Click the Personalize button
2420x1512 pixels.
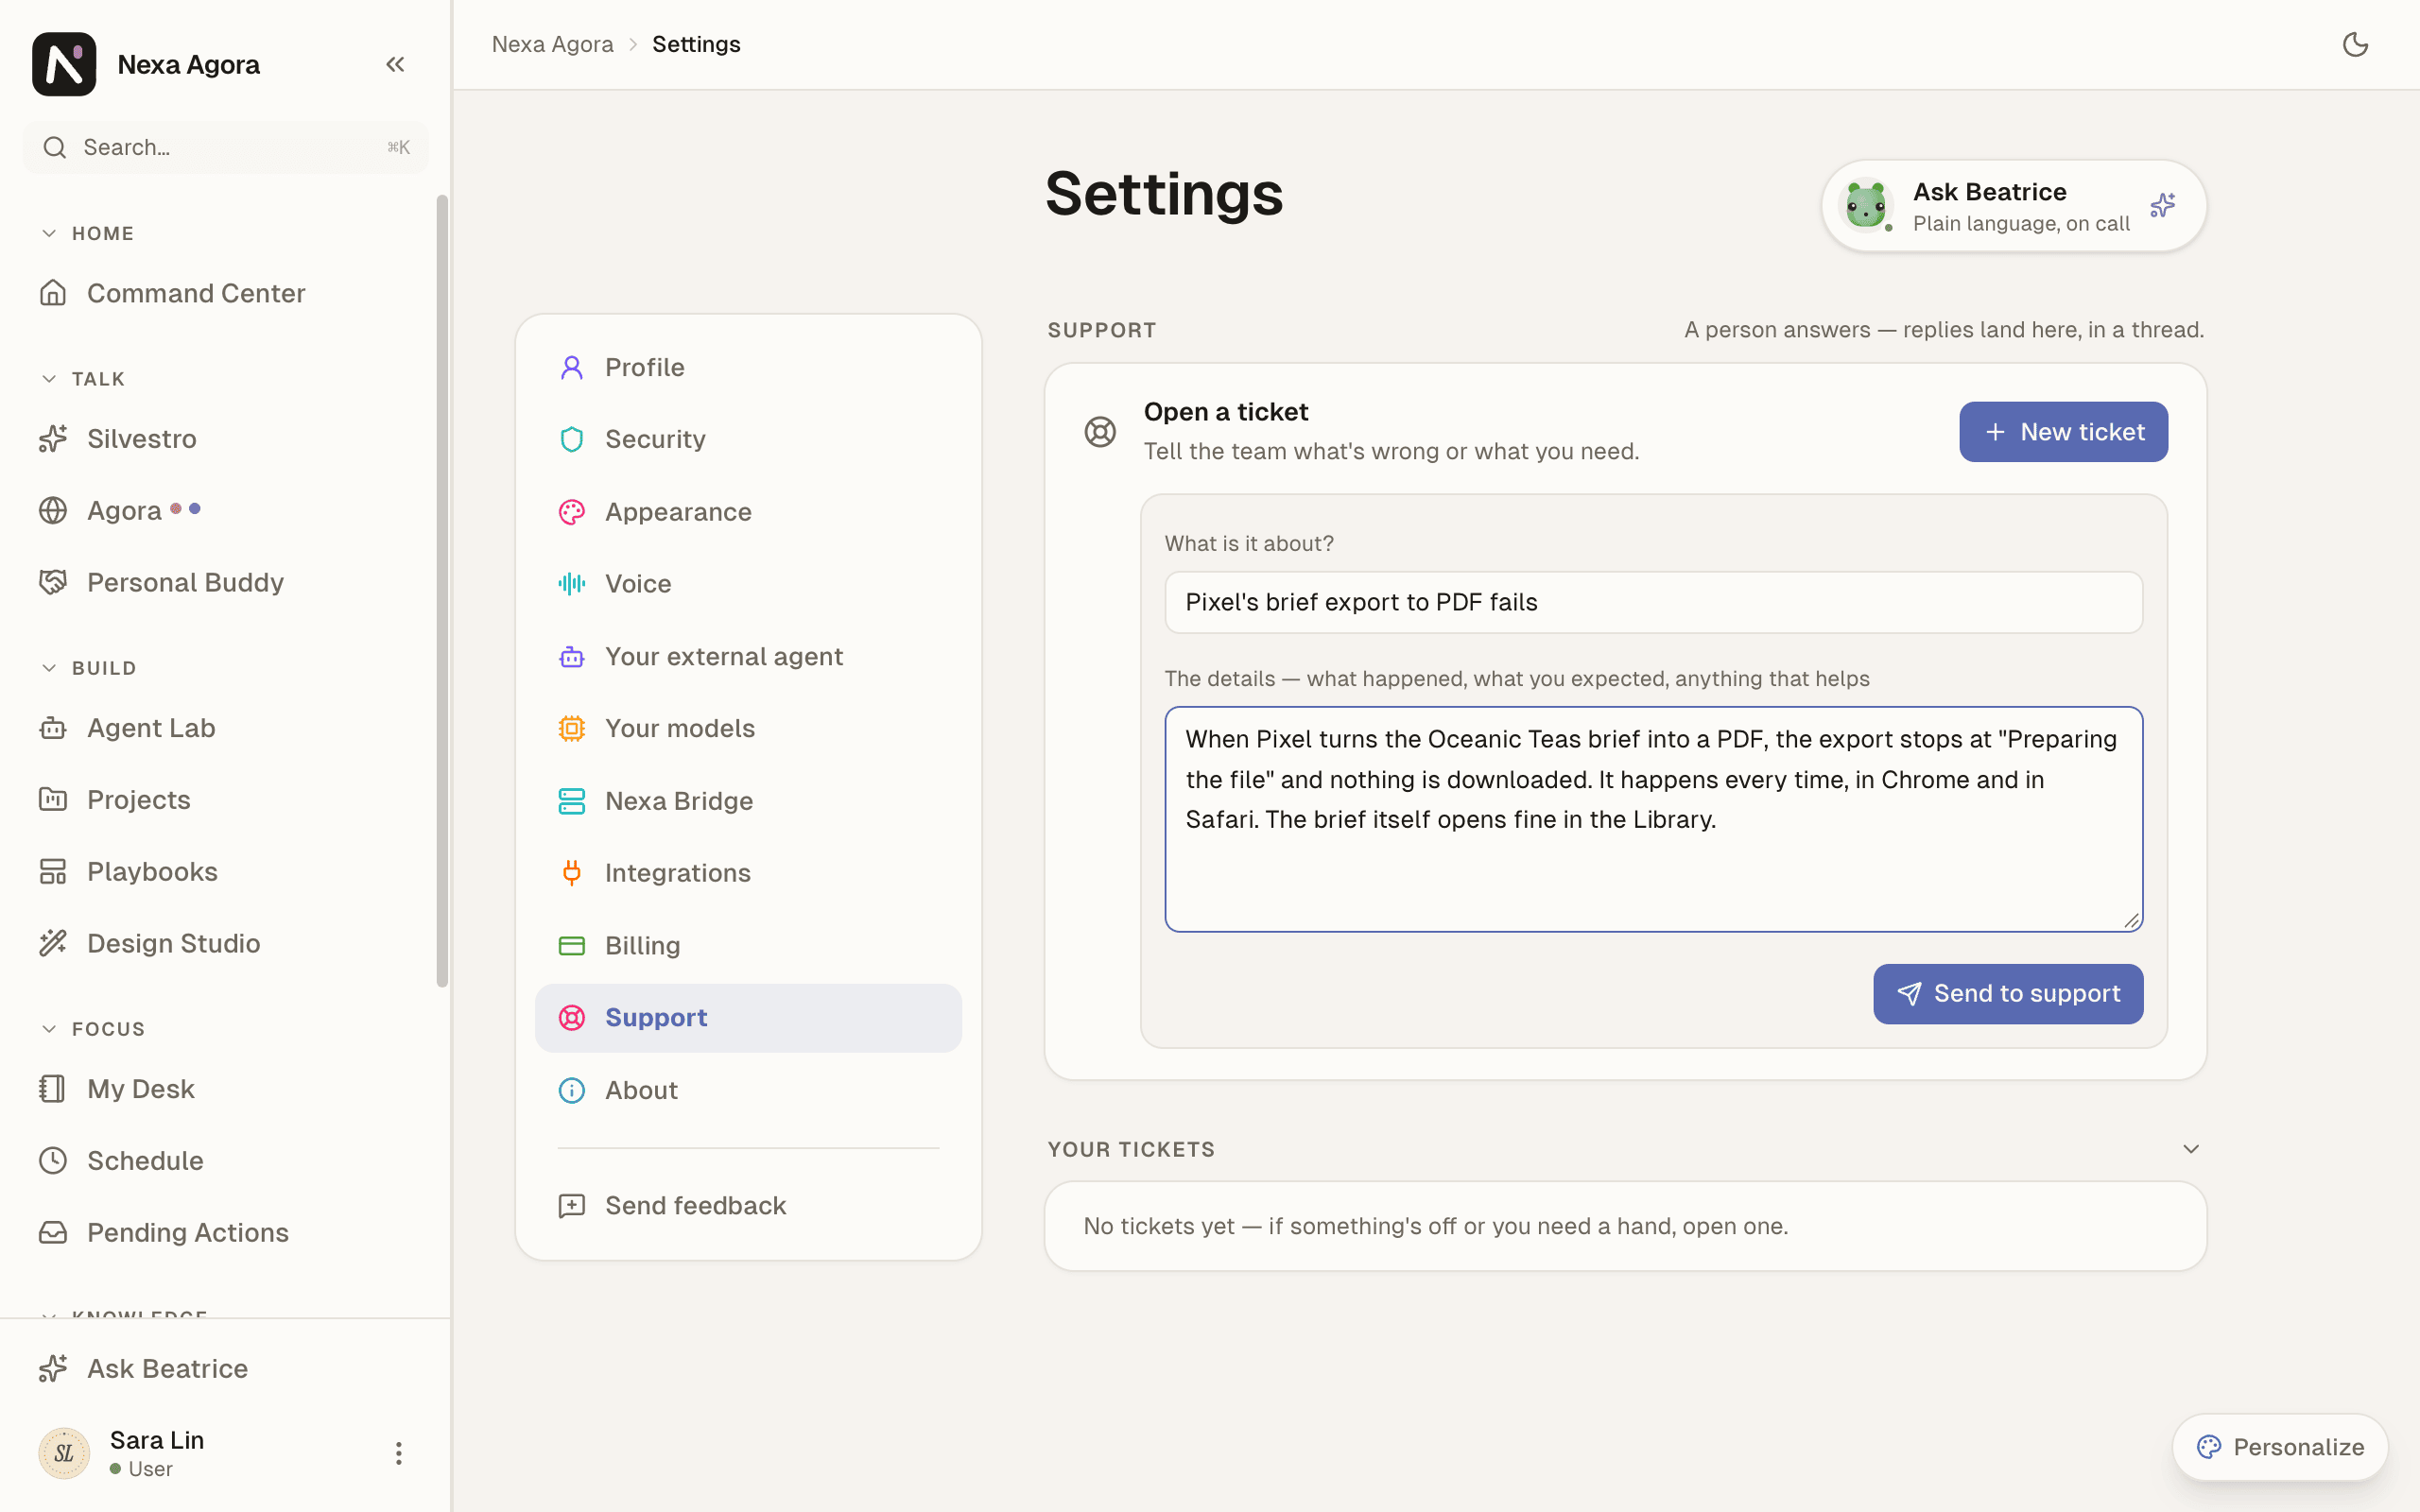2280,1447
